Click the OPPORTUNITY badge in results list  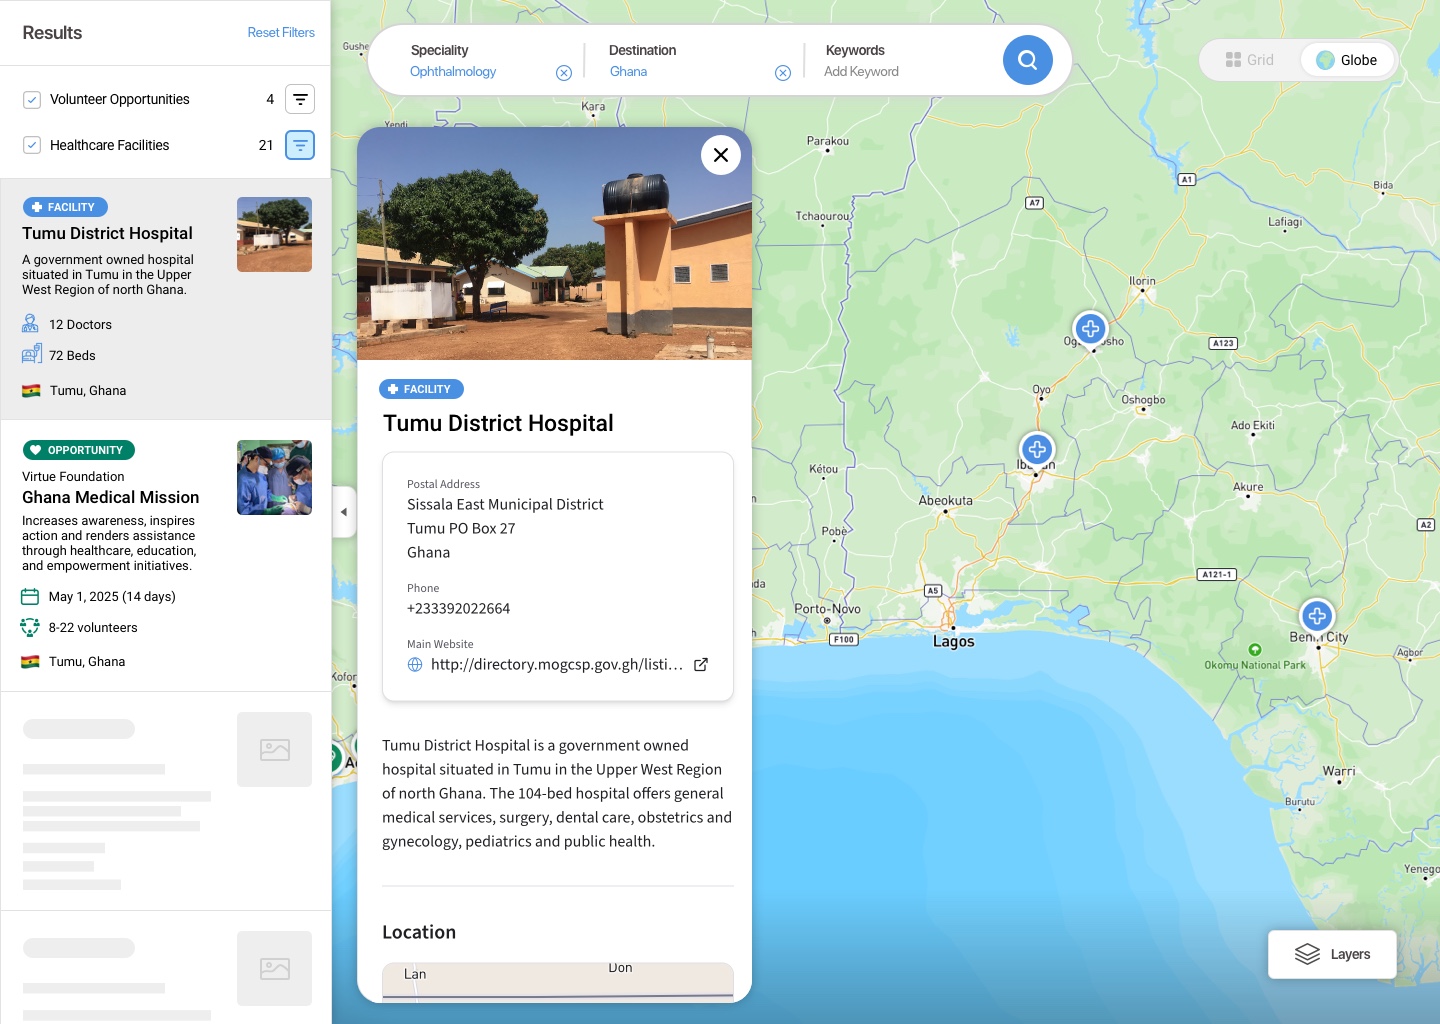pos(78,450)
